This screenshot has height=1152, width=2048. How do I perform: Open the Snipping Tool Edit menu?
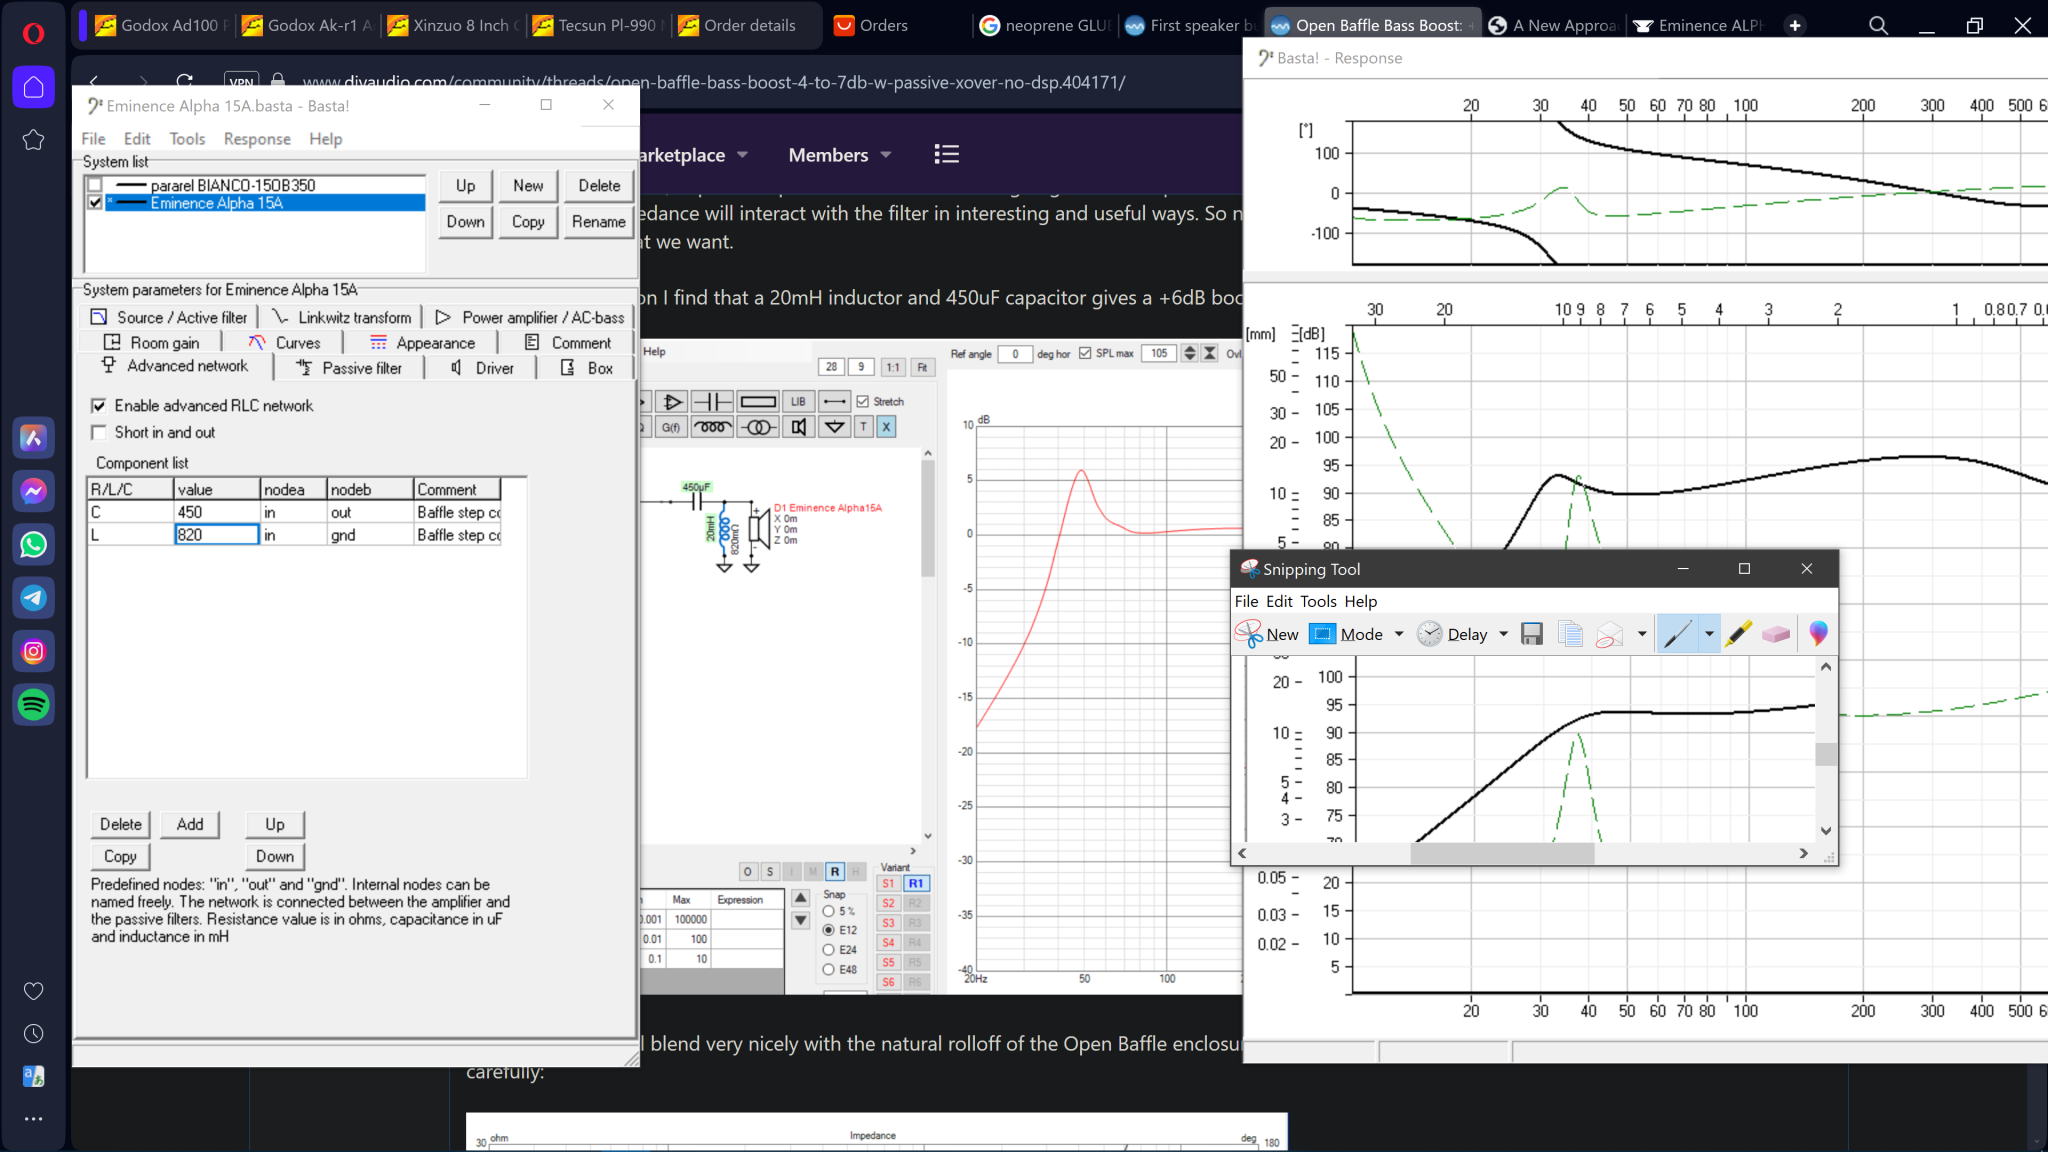(x=1279, y=601)
